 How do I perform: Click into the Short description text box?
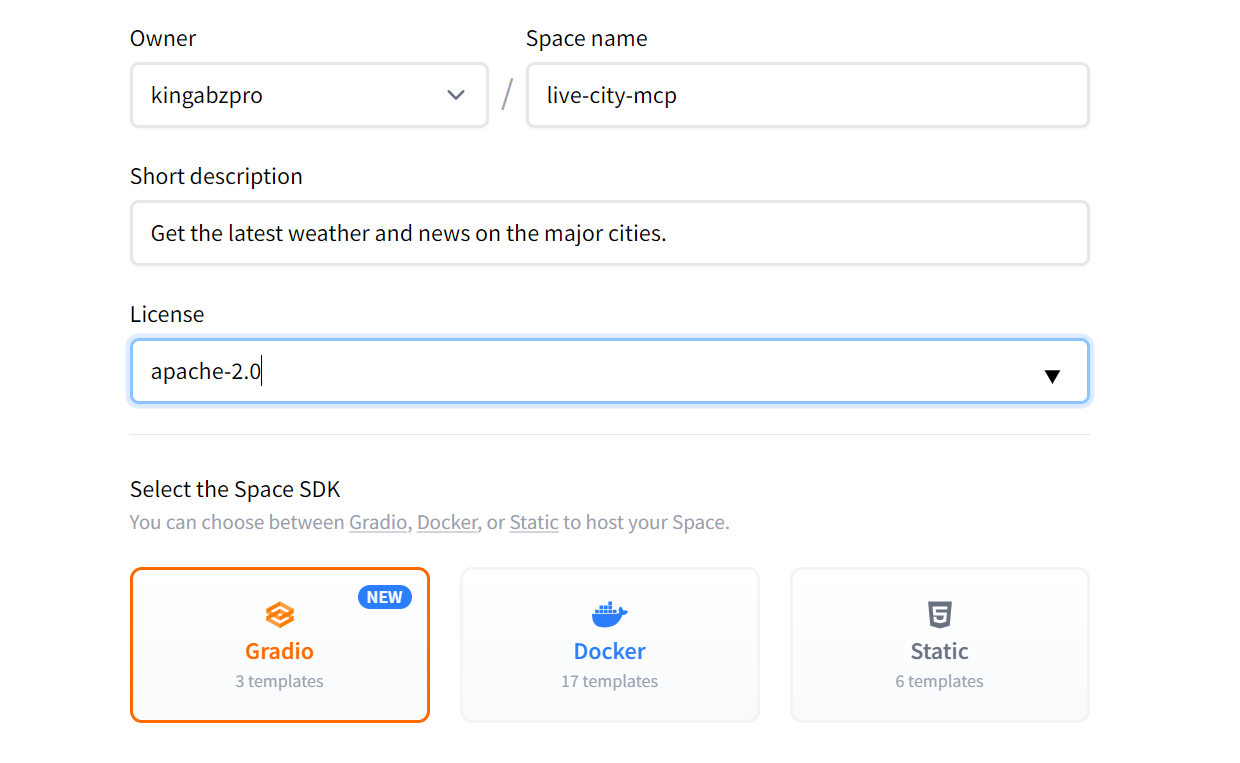point(609,234)
